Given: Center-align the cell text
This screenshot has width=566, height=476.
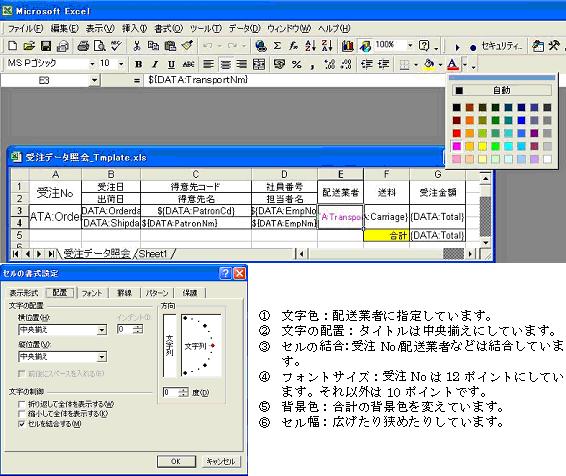Looking at the screenshot, I should coord(225,65).
